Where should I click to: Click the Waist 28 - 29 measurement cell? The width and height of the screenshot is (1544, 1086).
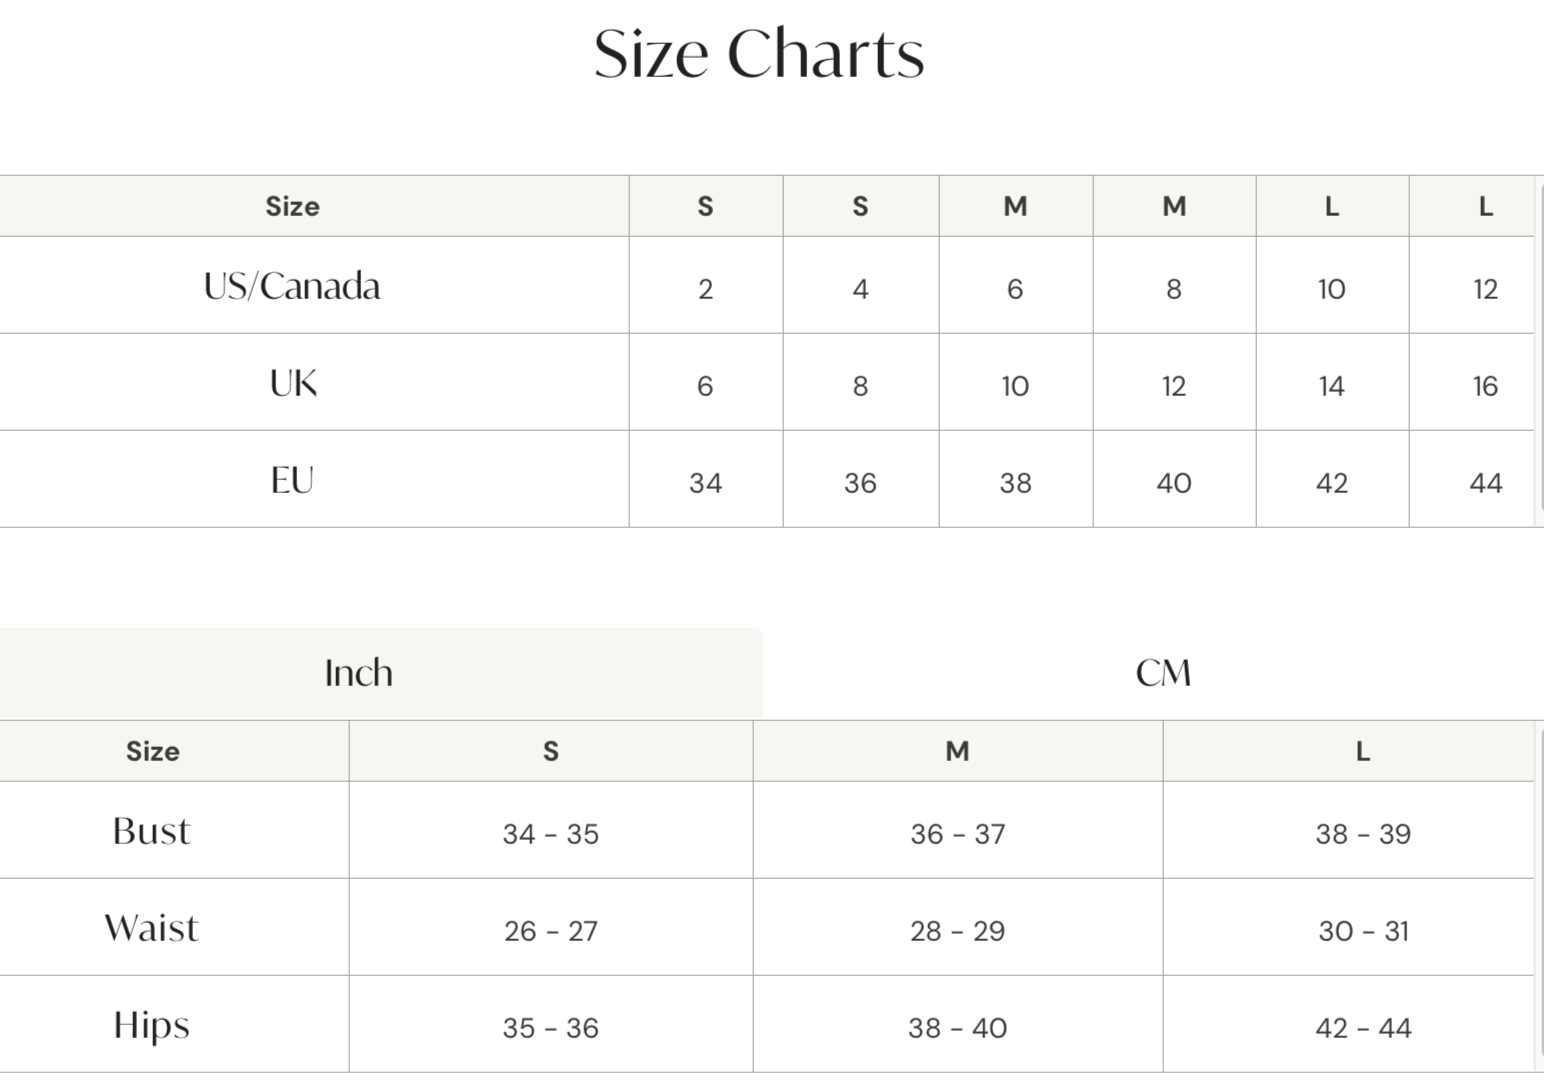[x=957, y=931]
